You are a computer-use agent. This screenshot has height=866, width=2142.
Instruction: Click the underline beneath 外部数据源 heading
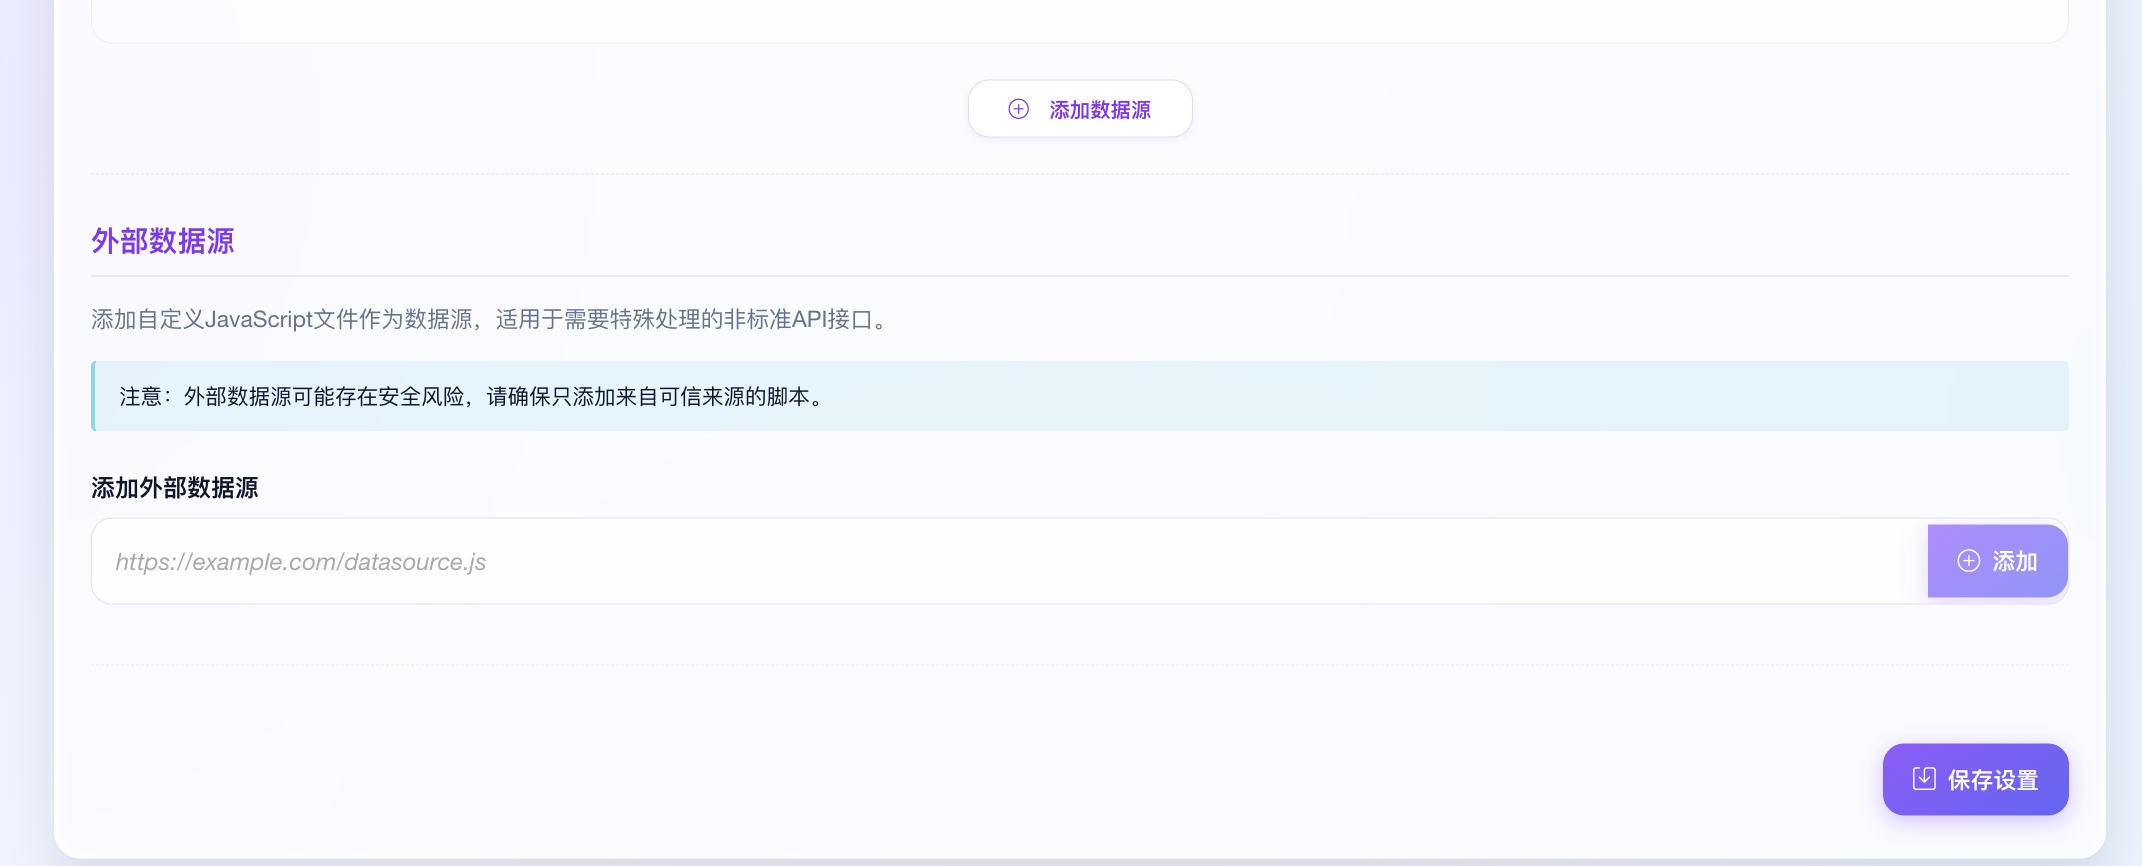tap(1080, 275)
